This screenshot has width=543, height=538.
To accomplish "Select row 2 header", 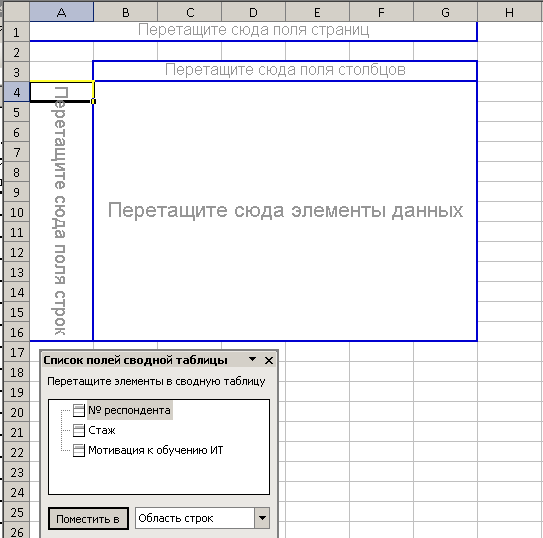I will tap(16, 52).
